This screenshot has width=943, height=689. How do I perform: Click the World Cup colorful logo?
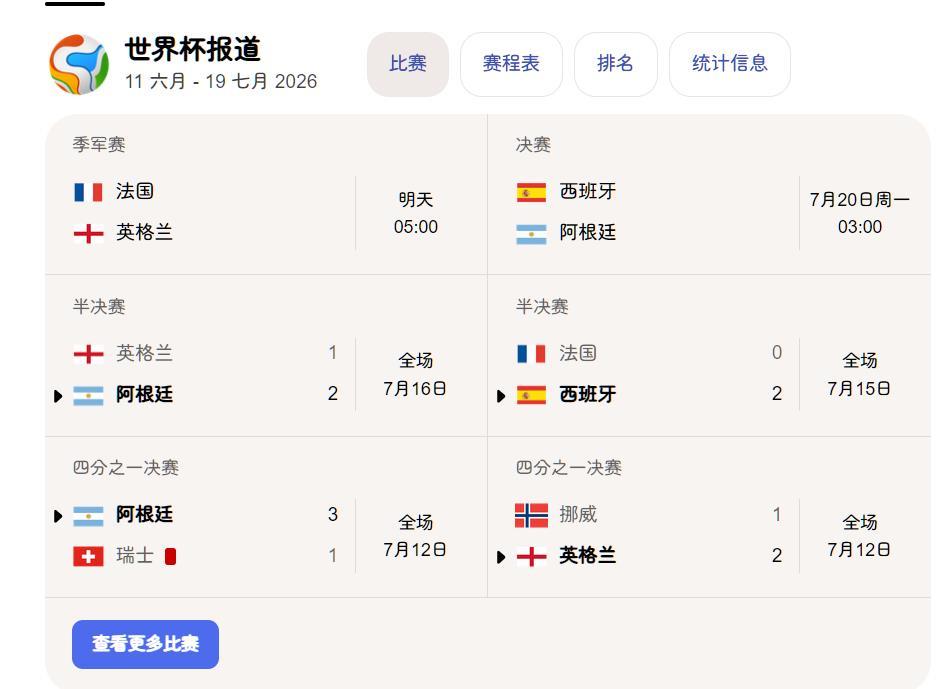click(x=79, y=64)
